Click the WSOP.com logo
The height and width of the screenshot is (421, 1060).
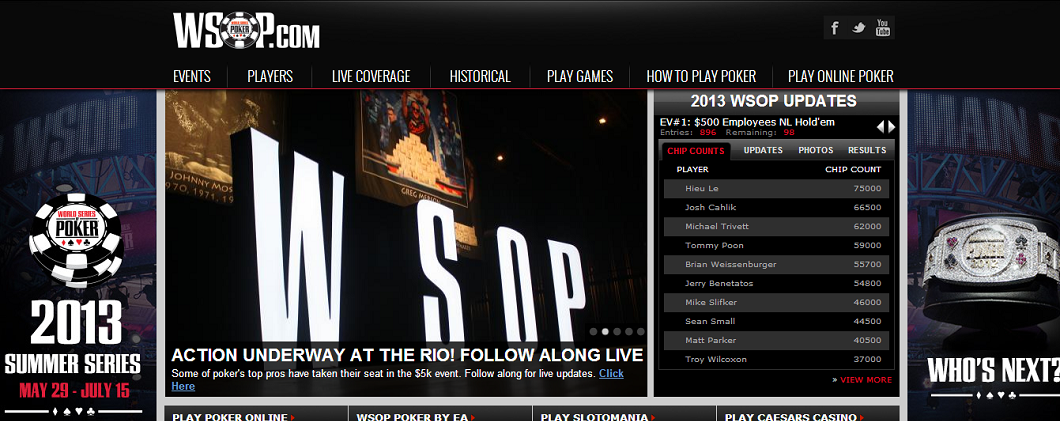(246, 31)
